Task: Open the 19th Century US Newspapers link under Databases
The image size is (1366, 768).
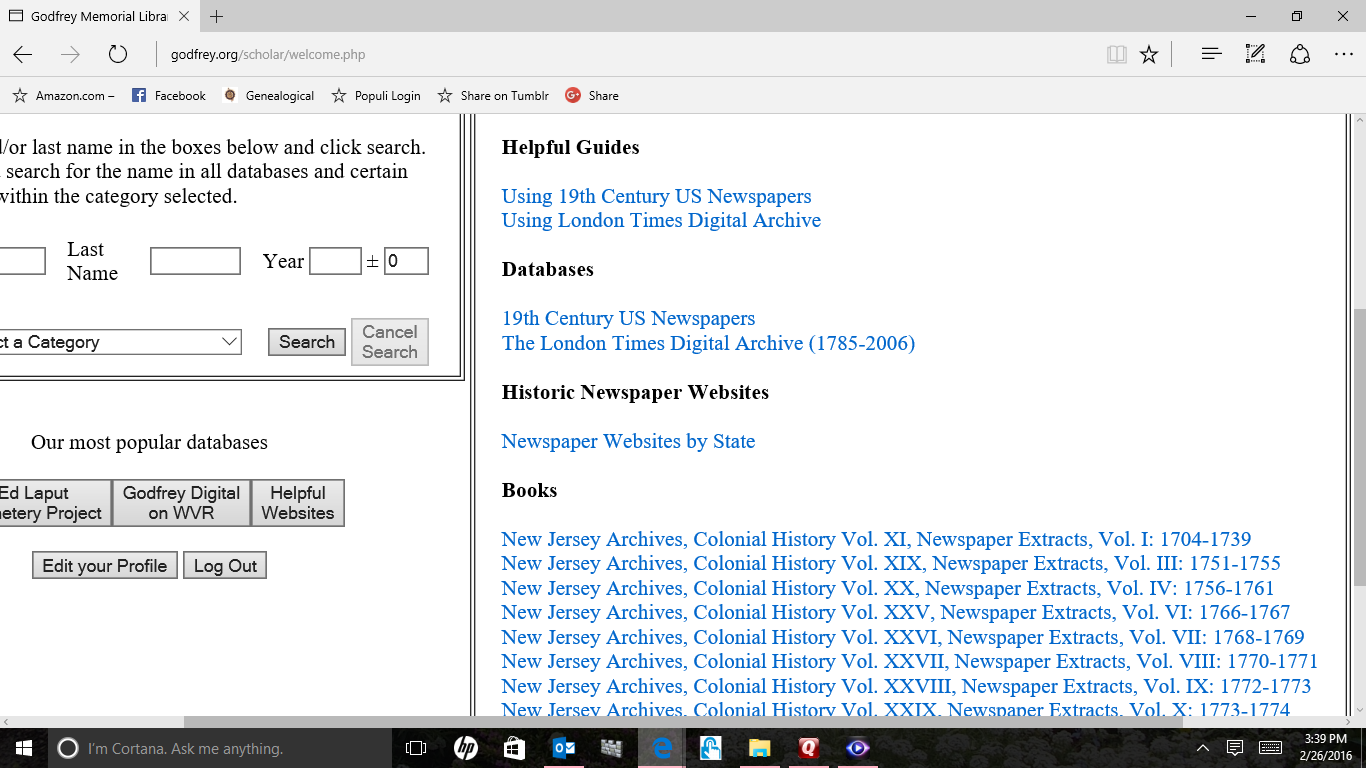Action: 628,319
